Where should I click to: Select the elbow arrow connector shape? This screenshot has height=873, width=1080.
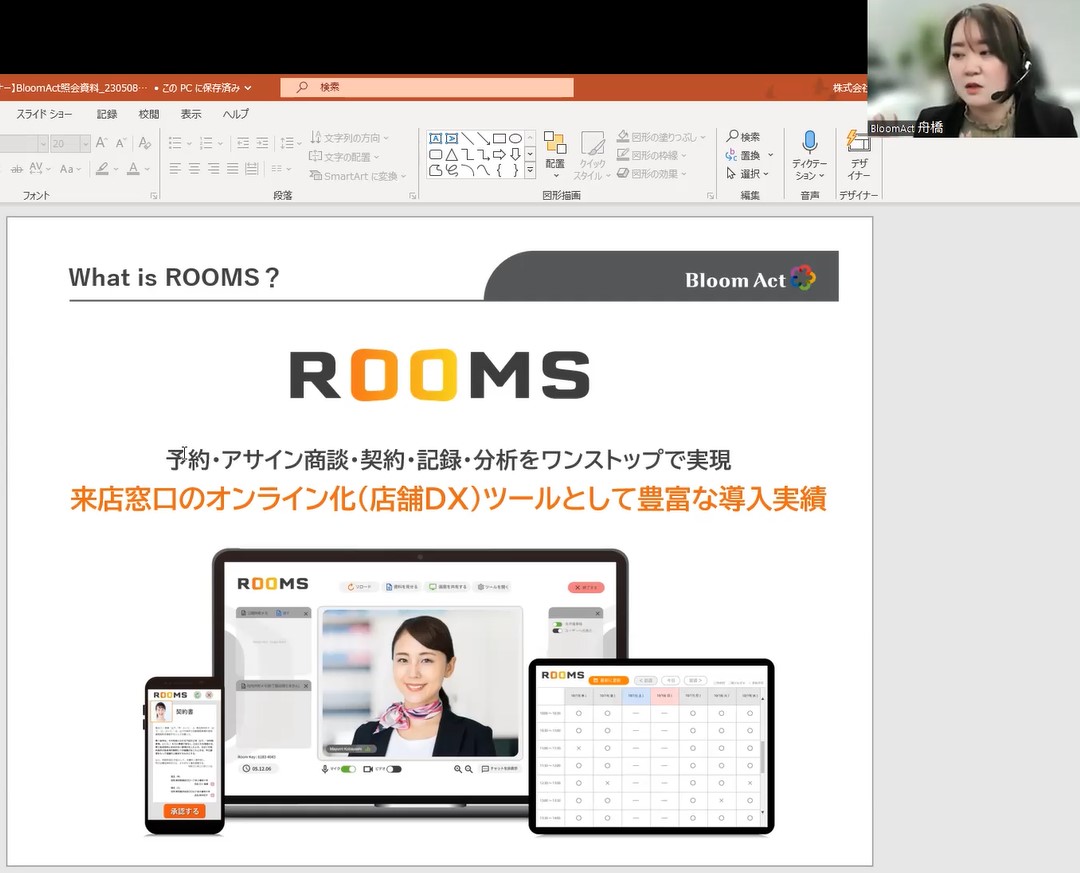point(484,154)
